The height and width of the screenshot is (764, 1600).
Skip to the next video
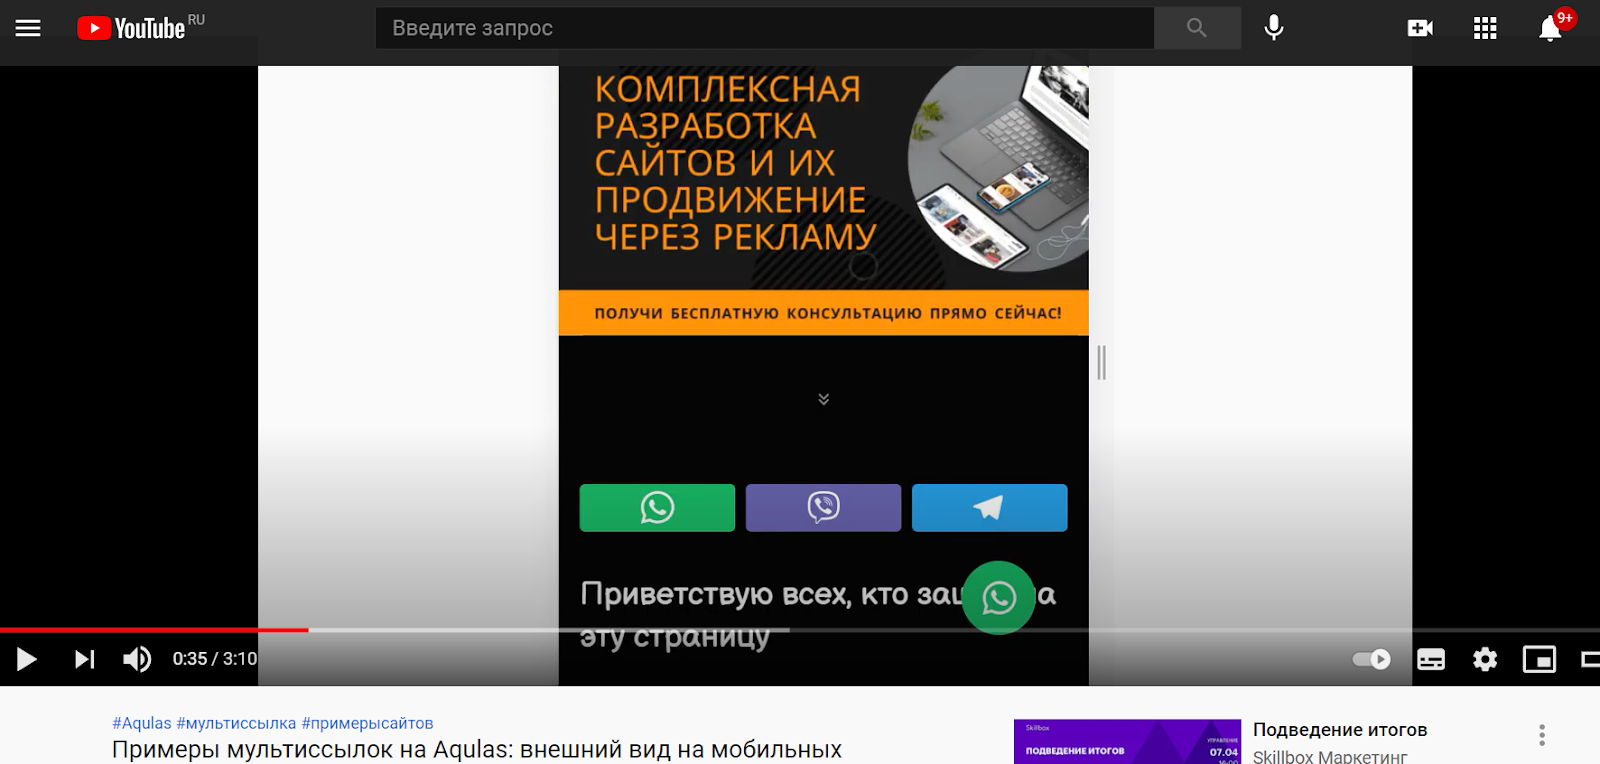click(x=85, y=659)
